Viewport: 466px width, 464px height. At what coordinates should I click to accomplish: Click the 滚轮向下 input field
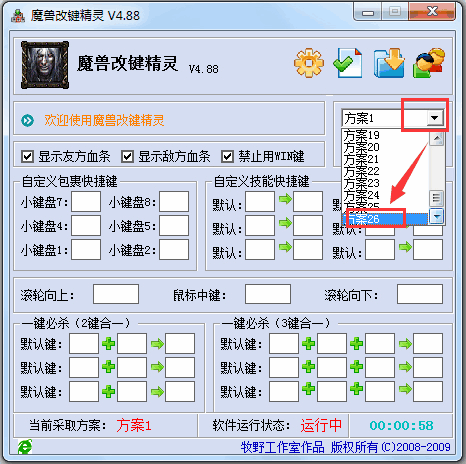coord(420,294)
